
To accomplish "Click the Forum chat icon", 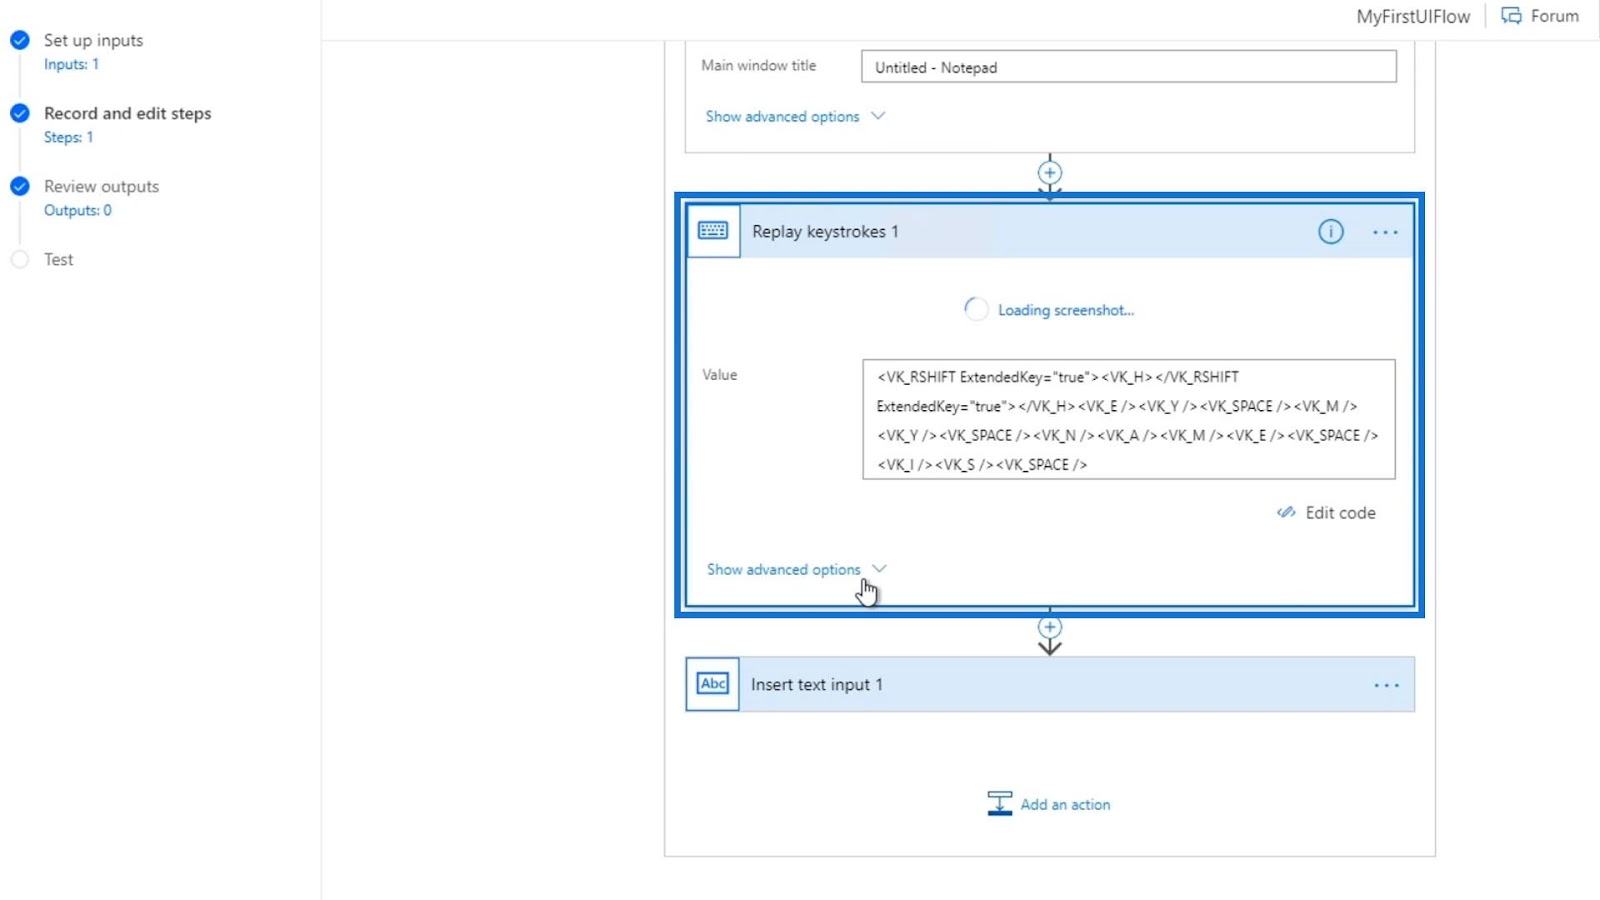I will [x=1511, y=16].
